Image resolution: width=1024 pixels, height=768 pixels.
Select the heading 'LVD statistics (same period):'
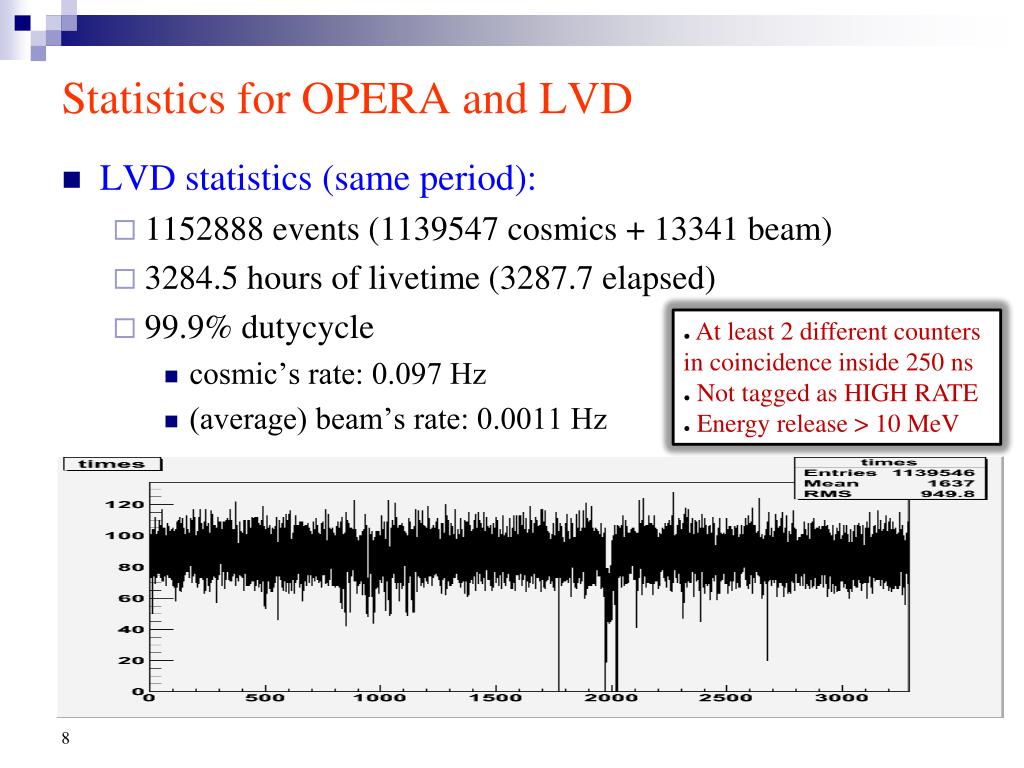[317, 178]
